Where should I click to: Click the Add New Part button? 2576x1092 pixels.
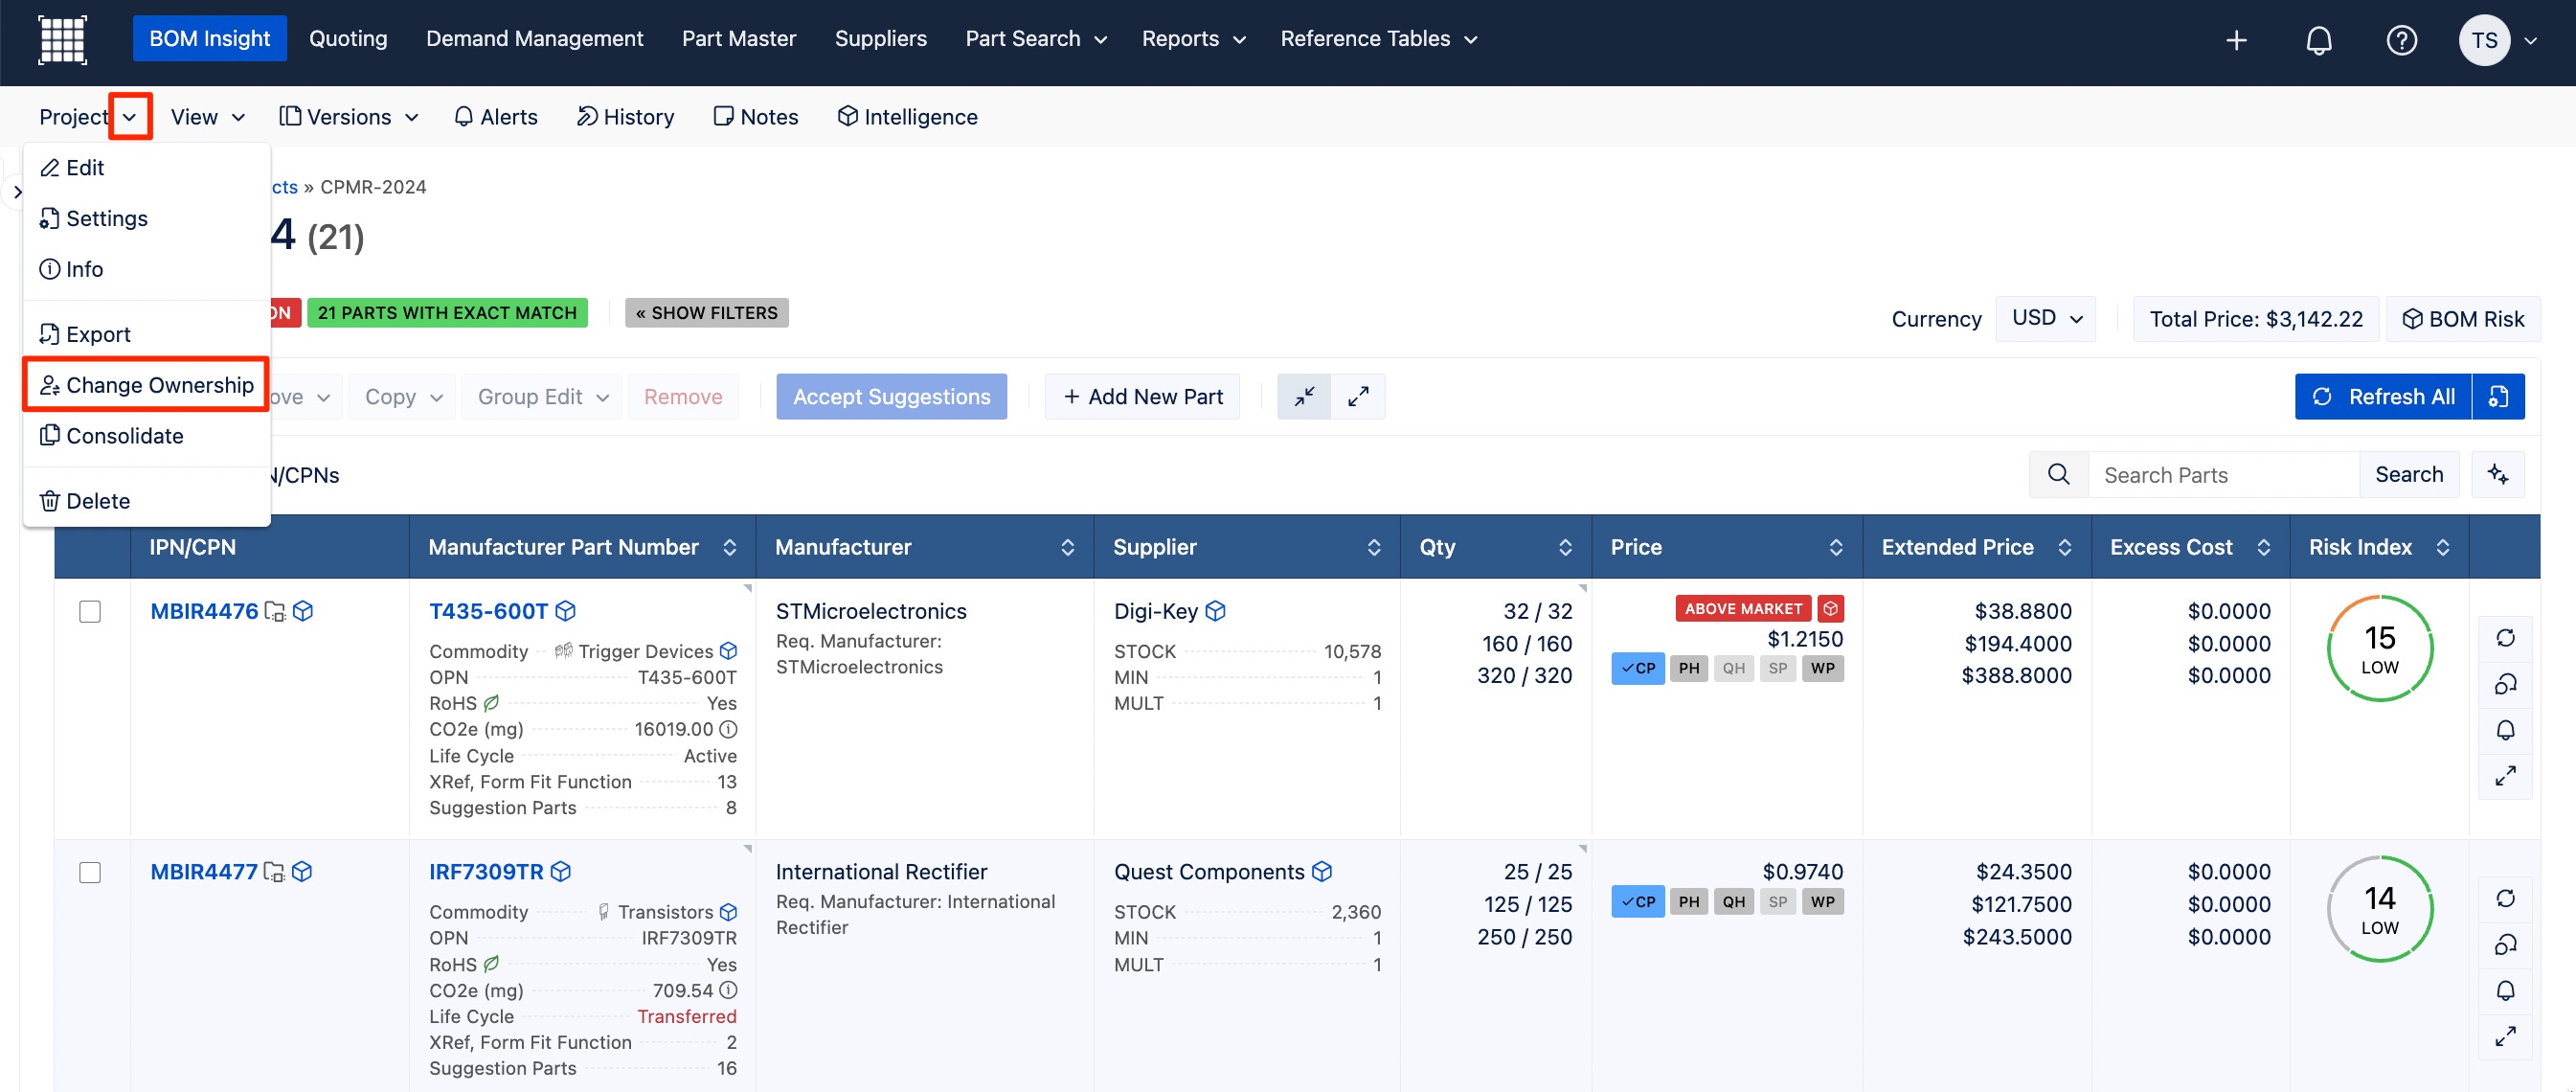pyautogui.click(x=1142, y=397)
